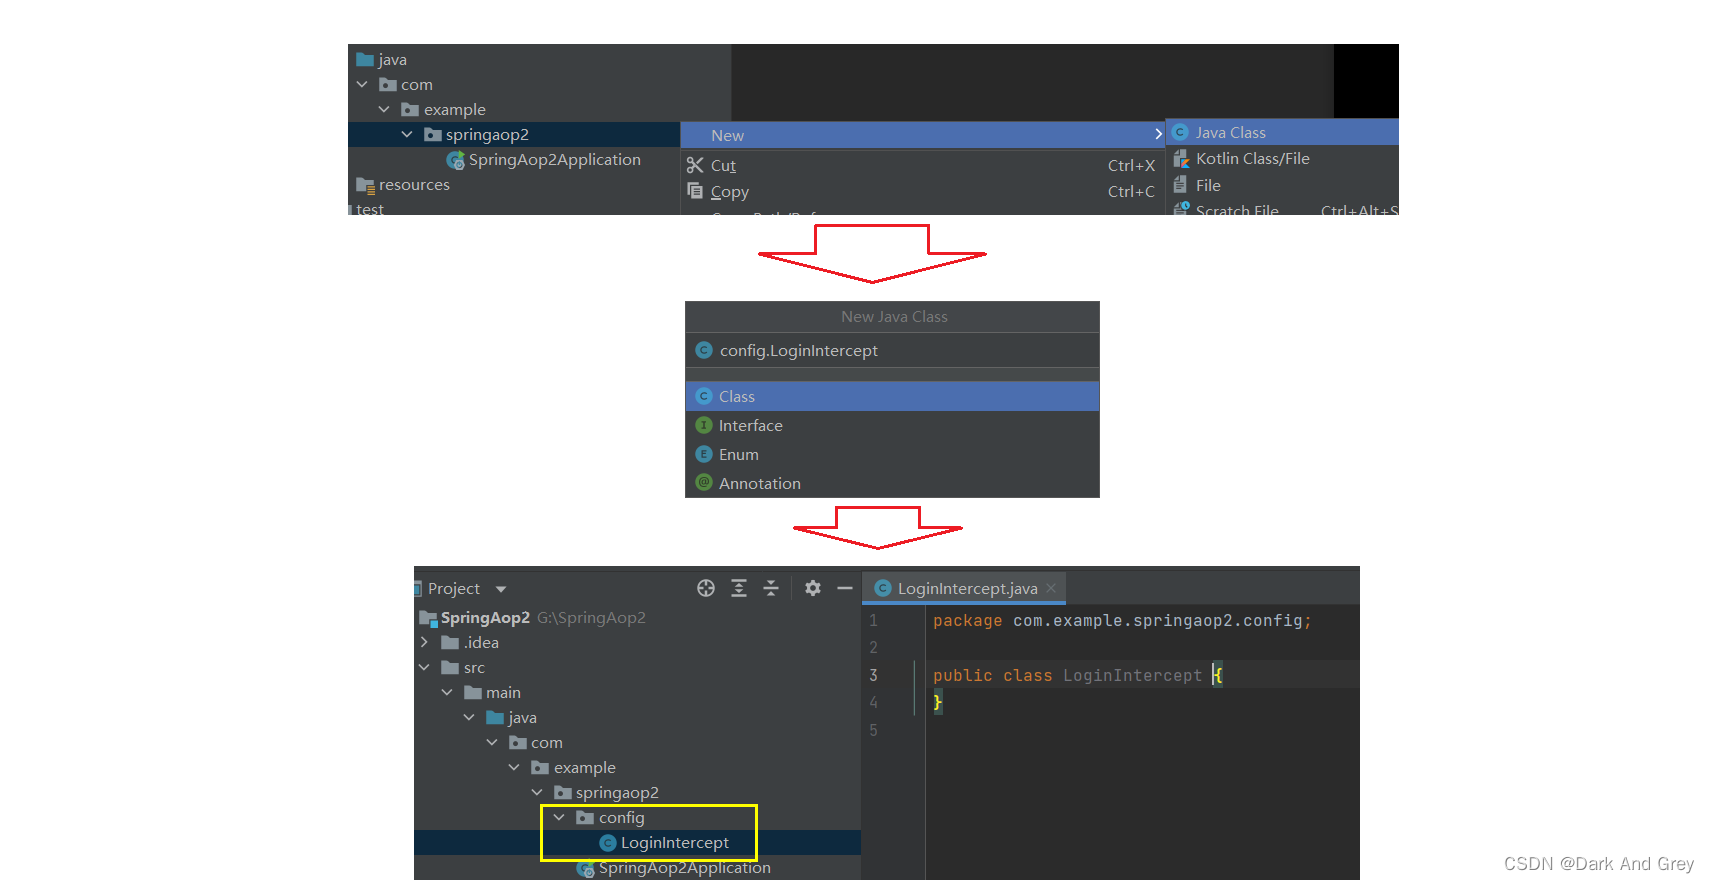
Task: Click the Copy icon in context menu
Action: 695,191
